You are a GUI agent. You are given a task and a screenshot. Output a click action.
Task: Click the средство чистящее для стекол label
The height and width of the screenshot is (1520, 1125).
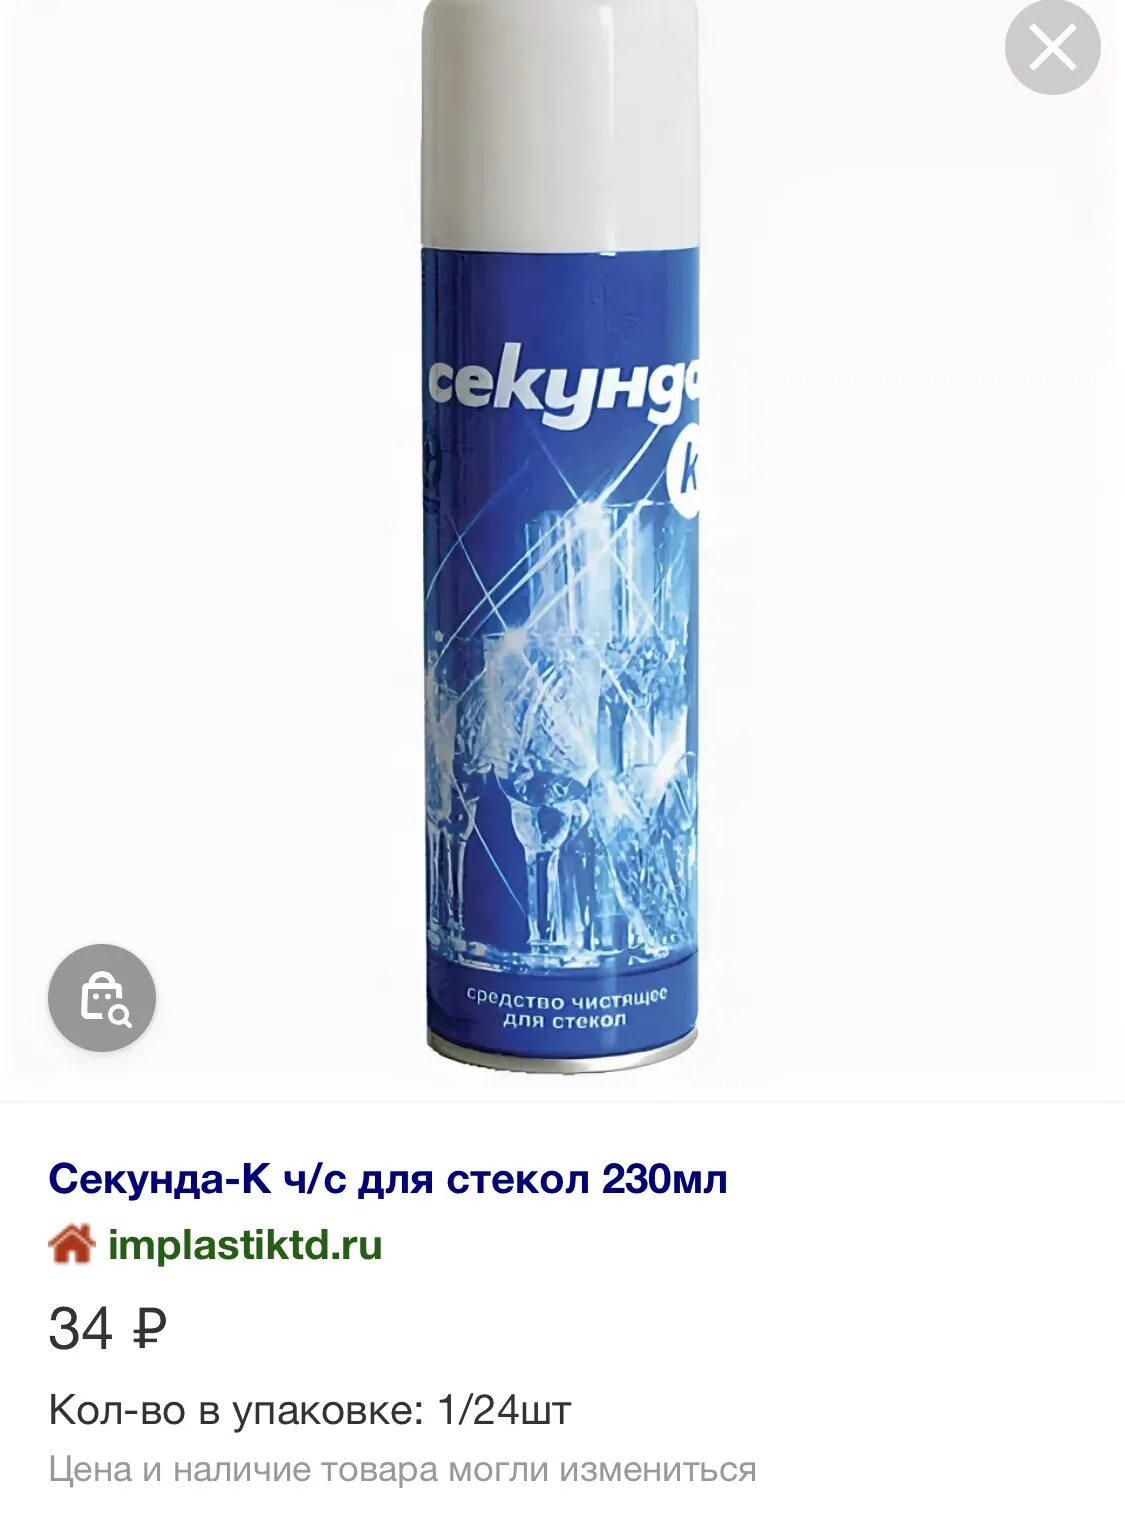pyautogui.click(x=566, y=1008)
